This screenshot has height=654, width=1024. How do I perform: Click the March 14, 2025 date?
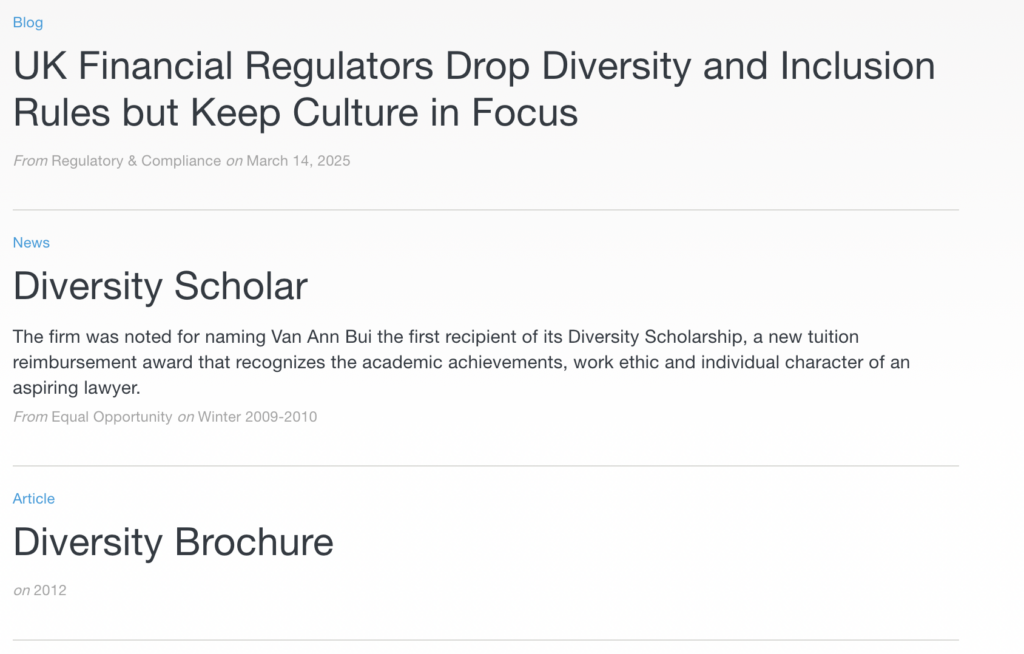298,161
